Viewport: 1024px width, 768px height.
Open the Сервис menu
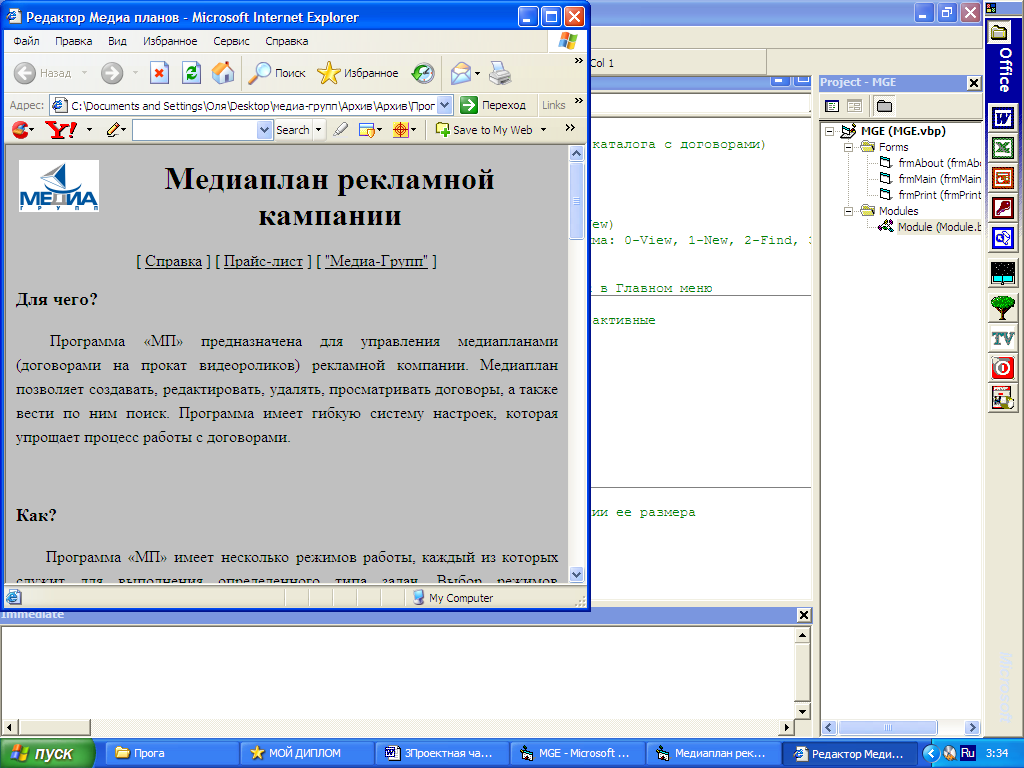231,41
